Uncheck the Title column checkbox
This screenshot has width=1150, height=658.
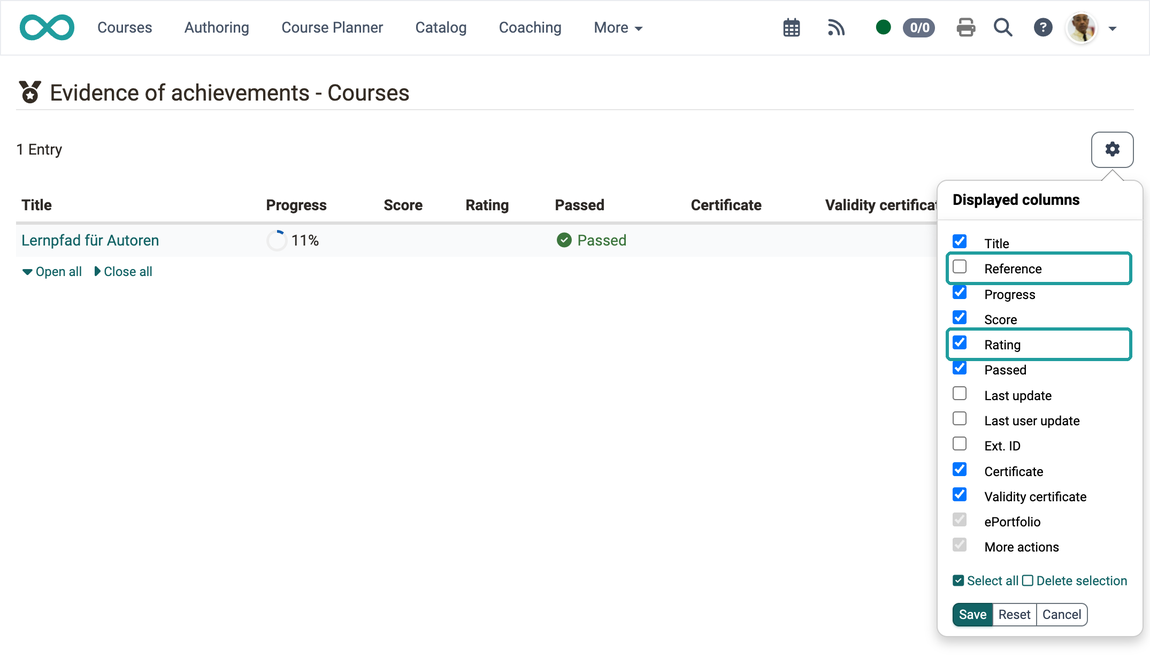(959, 241)
